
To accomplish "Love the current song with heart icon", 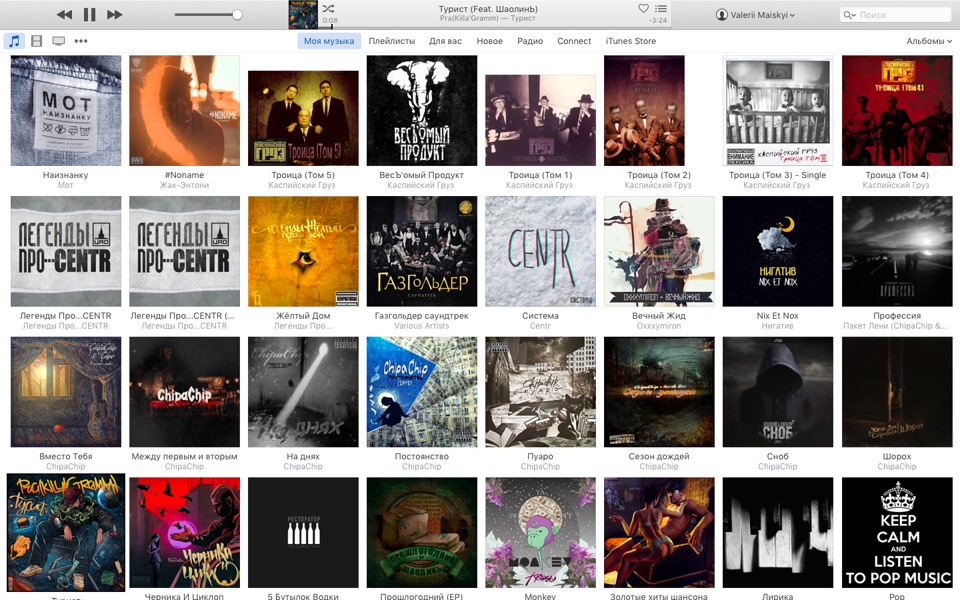I will pos(643,9).
